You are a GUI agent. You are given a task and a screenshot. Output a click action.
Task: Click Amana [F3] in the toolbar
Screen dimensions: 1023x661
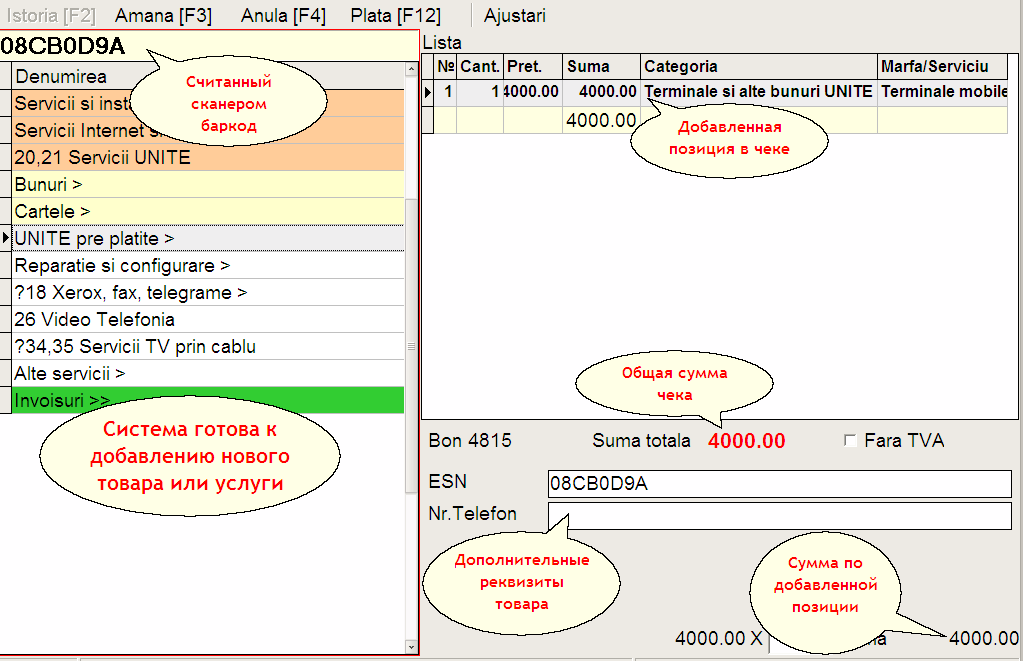click(164, 16)
